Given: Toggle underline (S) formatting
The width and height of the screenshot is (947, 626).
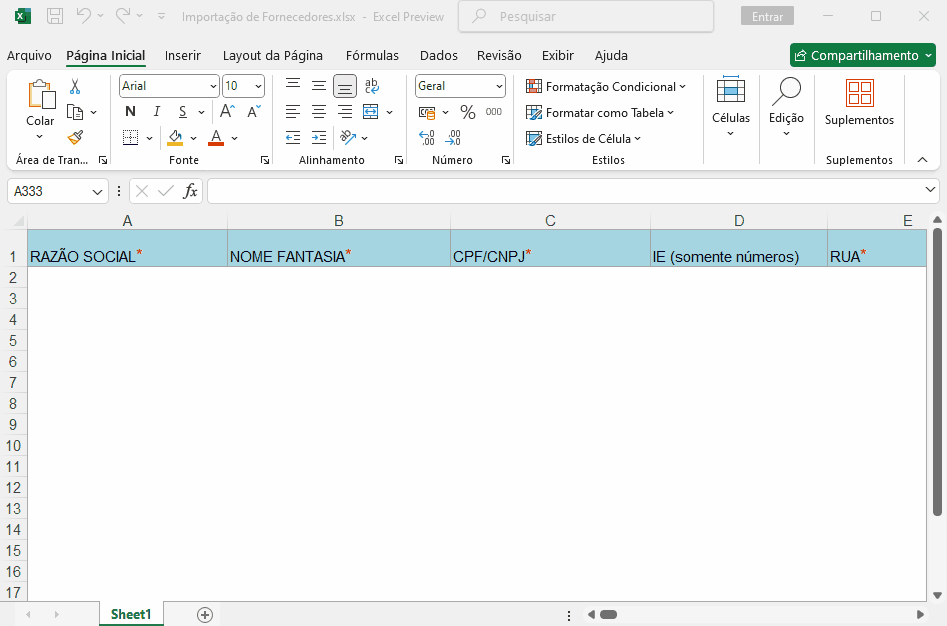Looking at the screenshot, I should click(182, 112).
